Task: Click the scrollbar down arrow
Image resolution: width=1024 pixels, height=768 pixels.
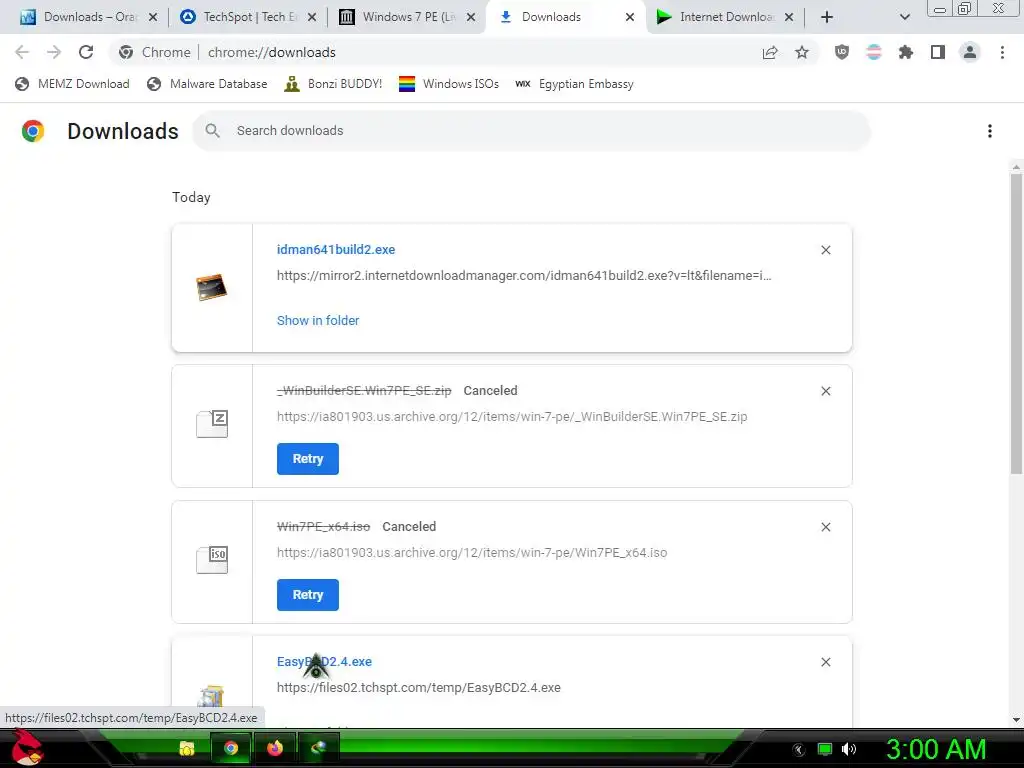Action: 1016,720
